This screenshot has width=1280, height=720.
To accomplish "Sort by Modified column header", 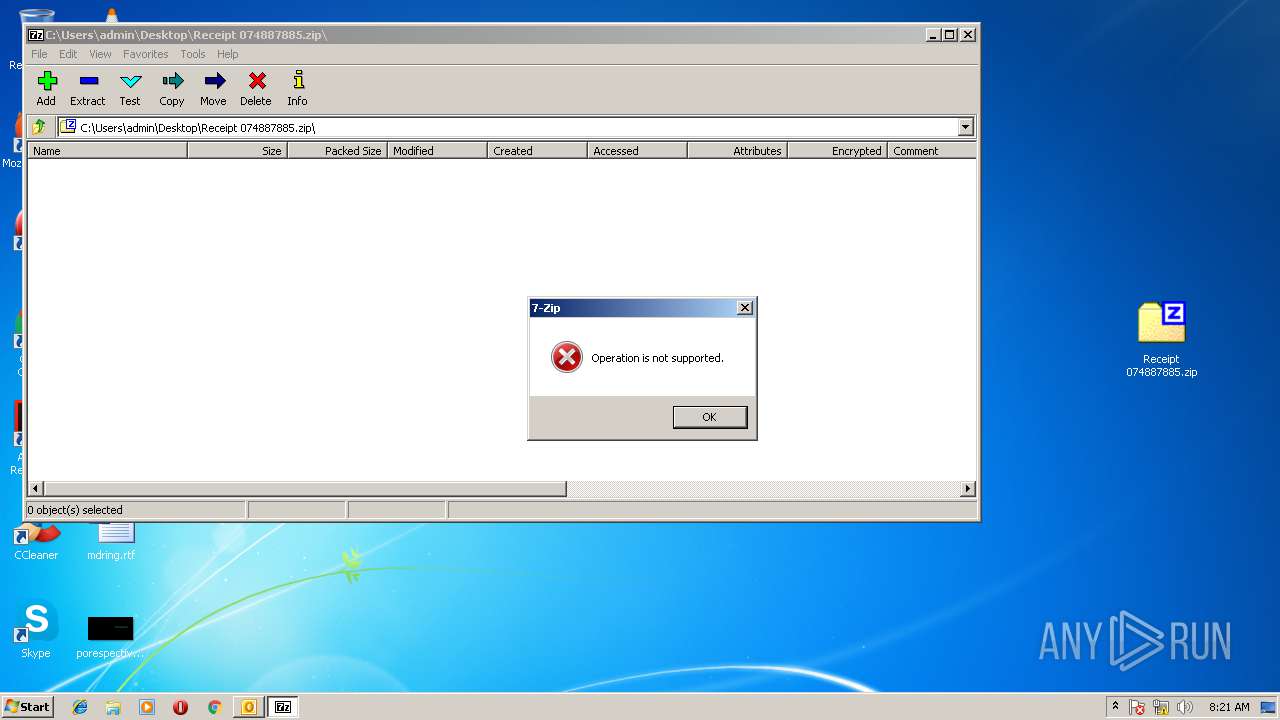I will point(437,151).
